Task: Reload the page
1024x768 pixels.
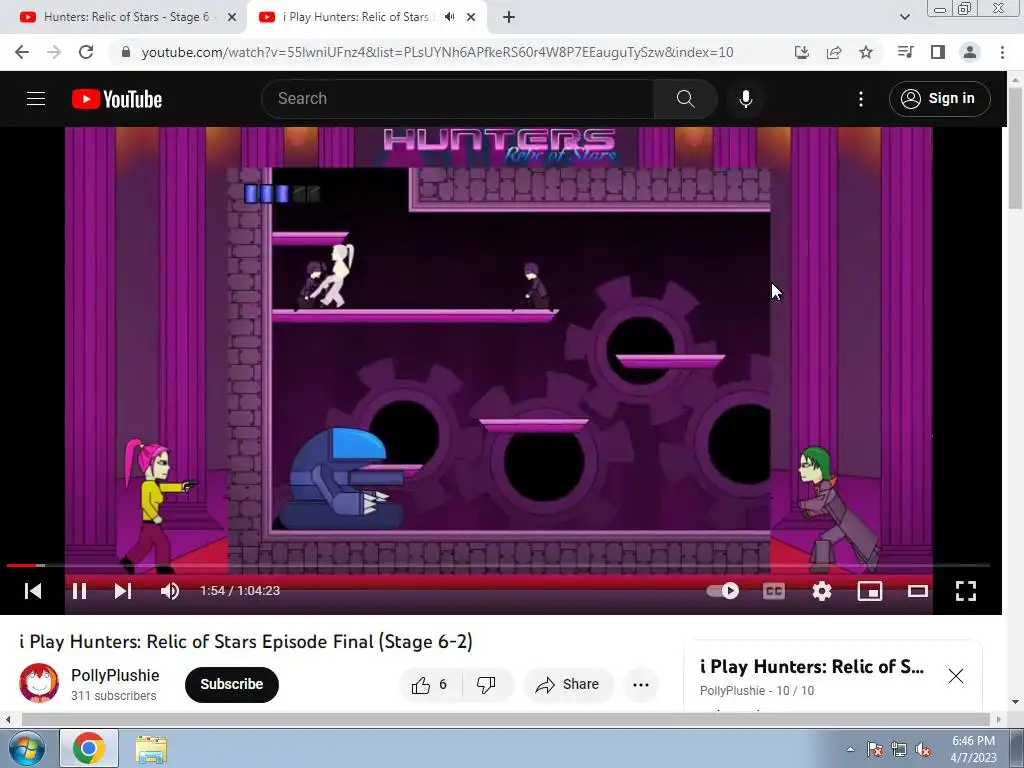Action: [x=86, y=52]
